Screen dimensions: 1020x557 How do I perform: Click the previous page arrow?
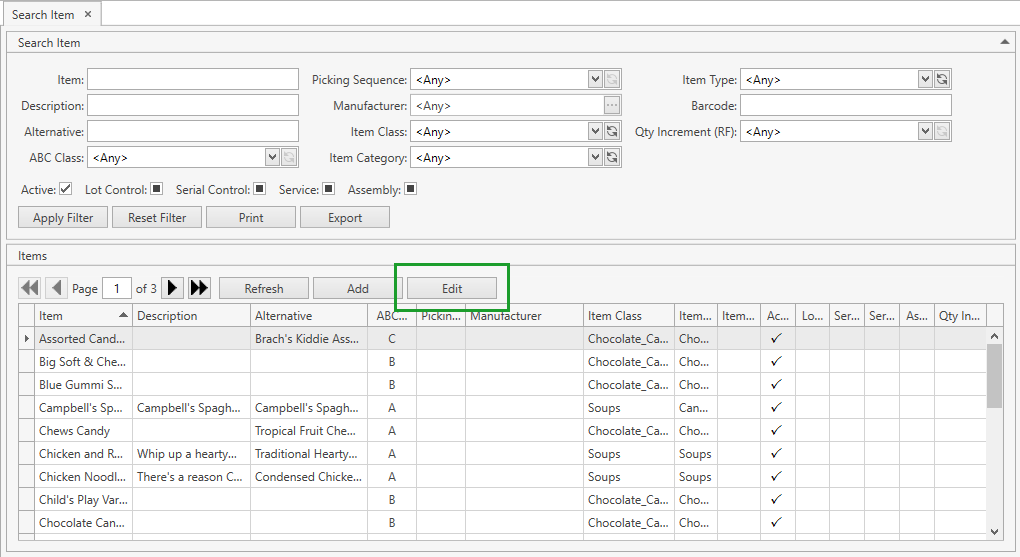click(x=57, y=288)
